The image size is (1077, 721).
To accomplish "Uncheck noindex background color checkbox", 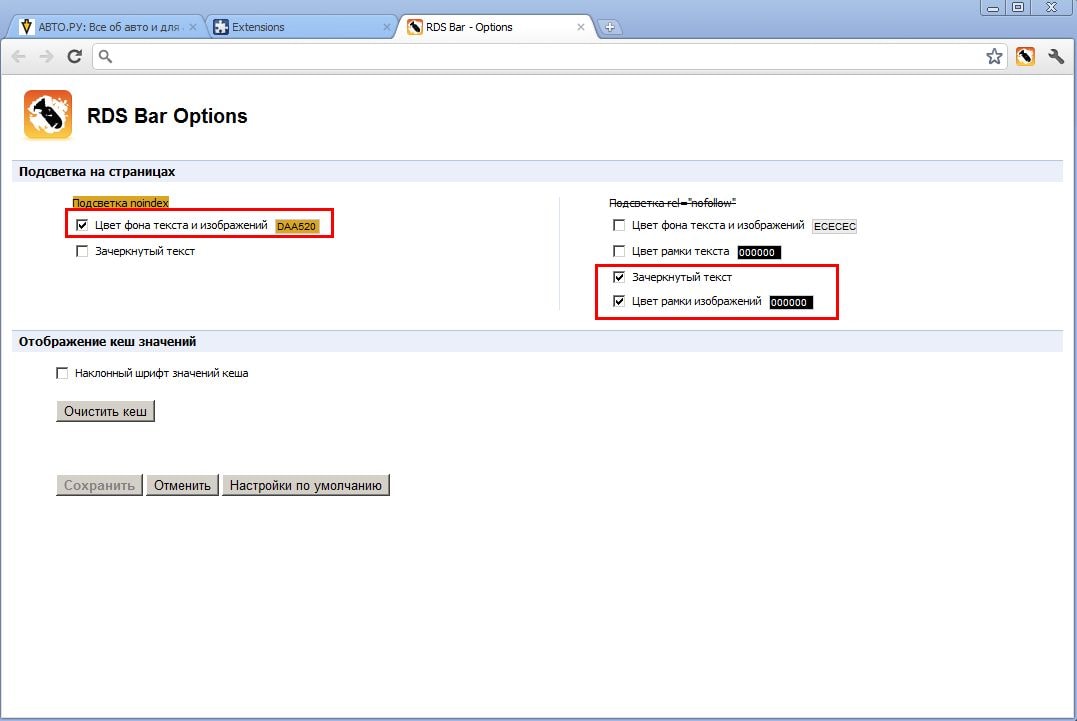I will point(82,225).
